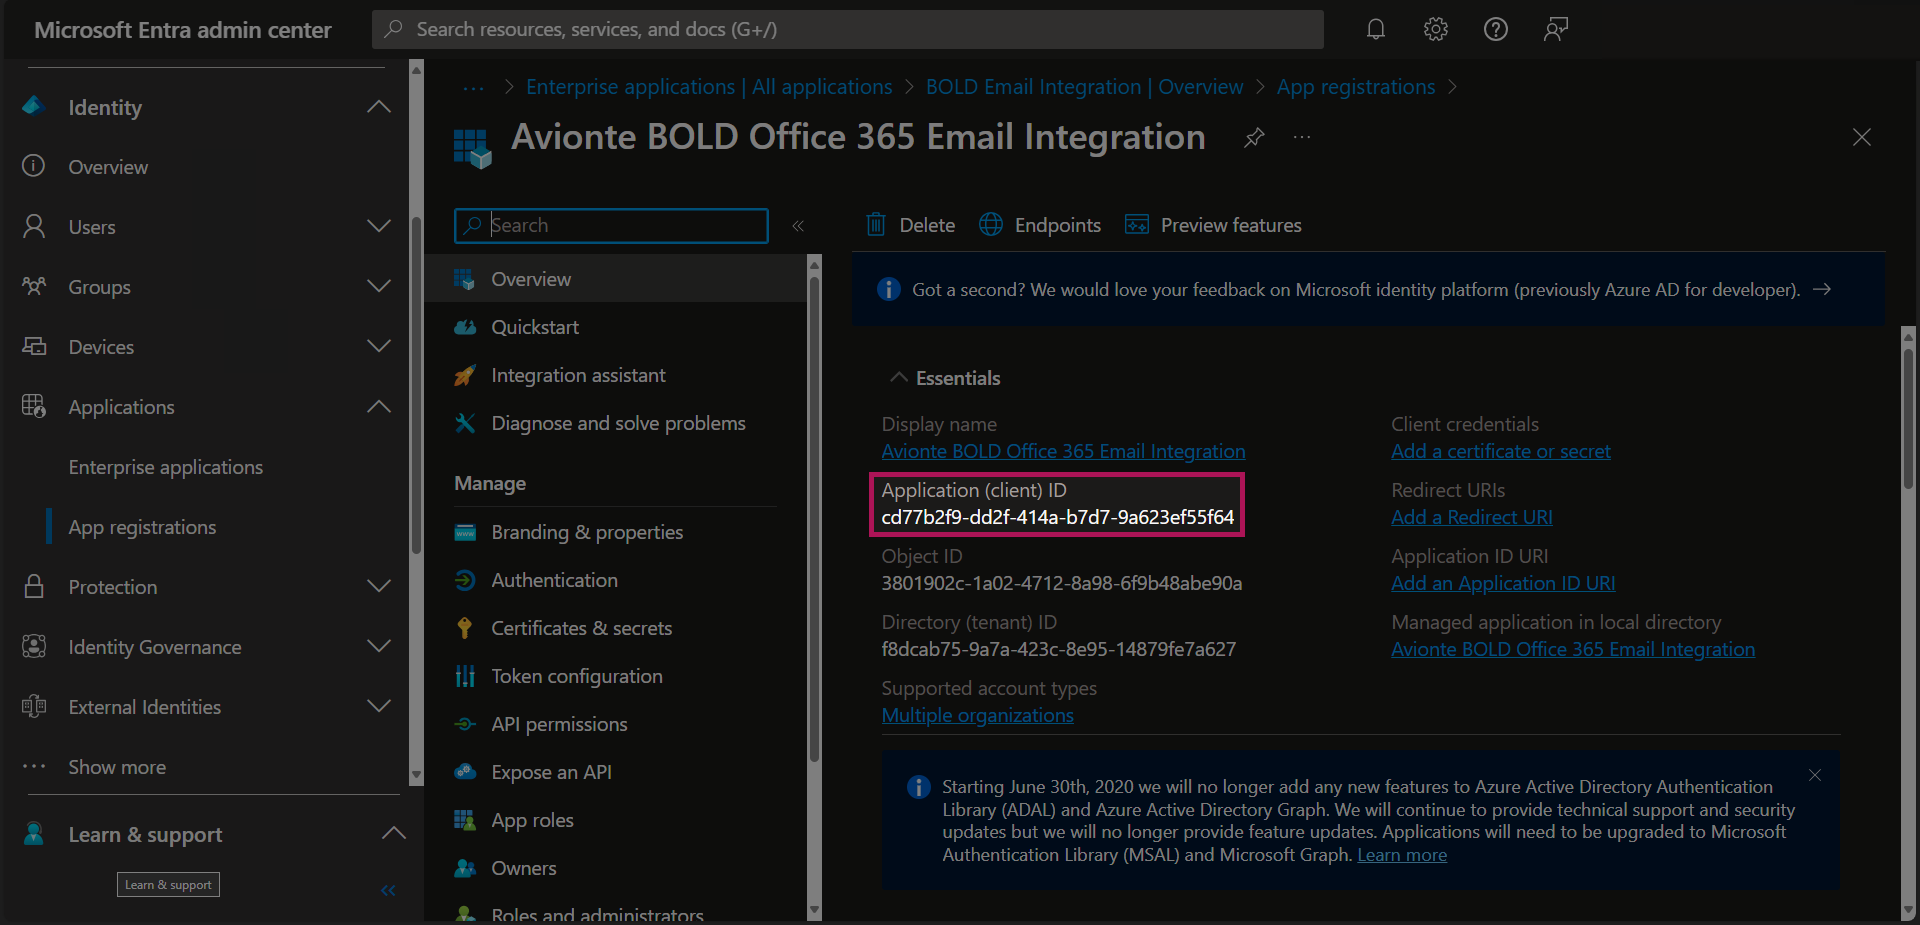Screen dimensions: 1920x925
Task: Click Add a certificate or secret link
Action: click(x=1500, y=451)
